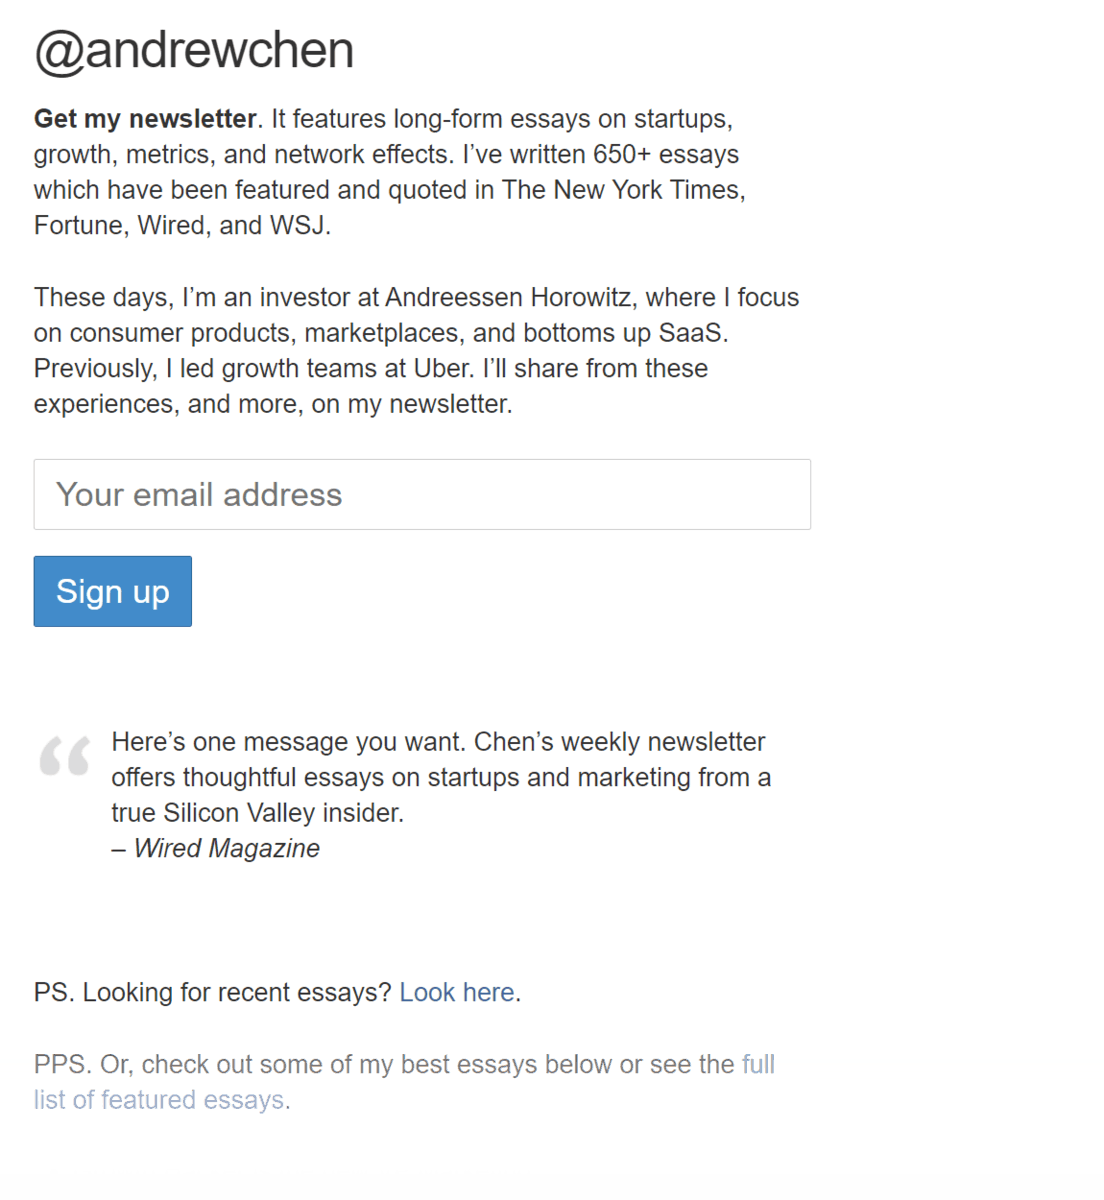Click the Silicon Valley insider phrase
This screenshot has height=1200, width=1104.
(x=283, y=813)
